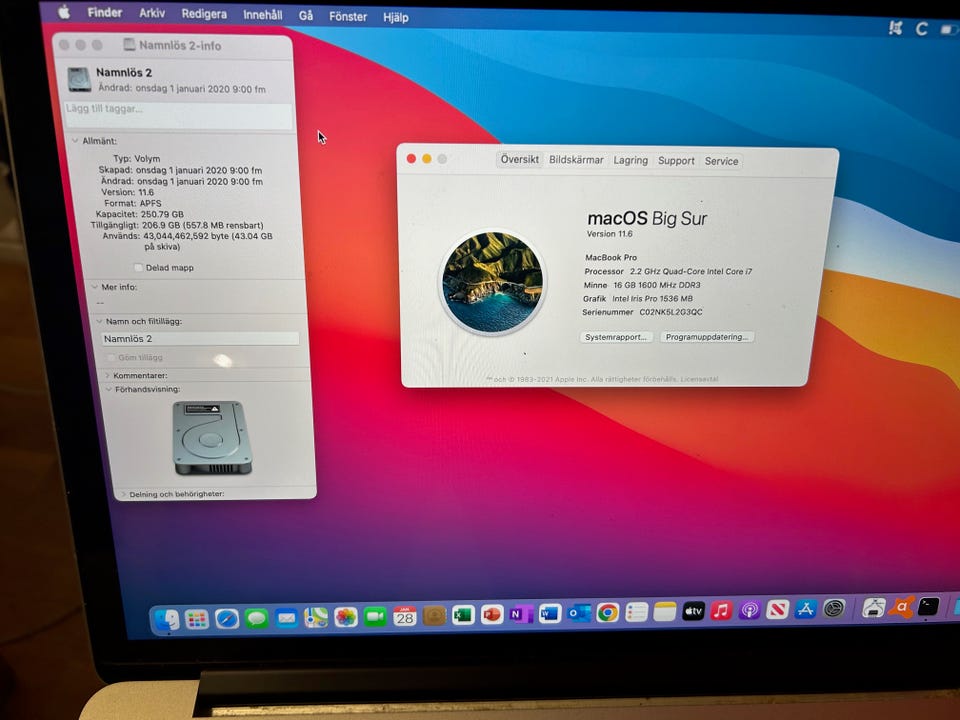Launch Google Chrome from the dock

coord(607,612)
